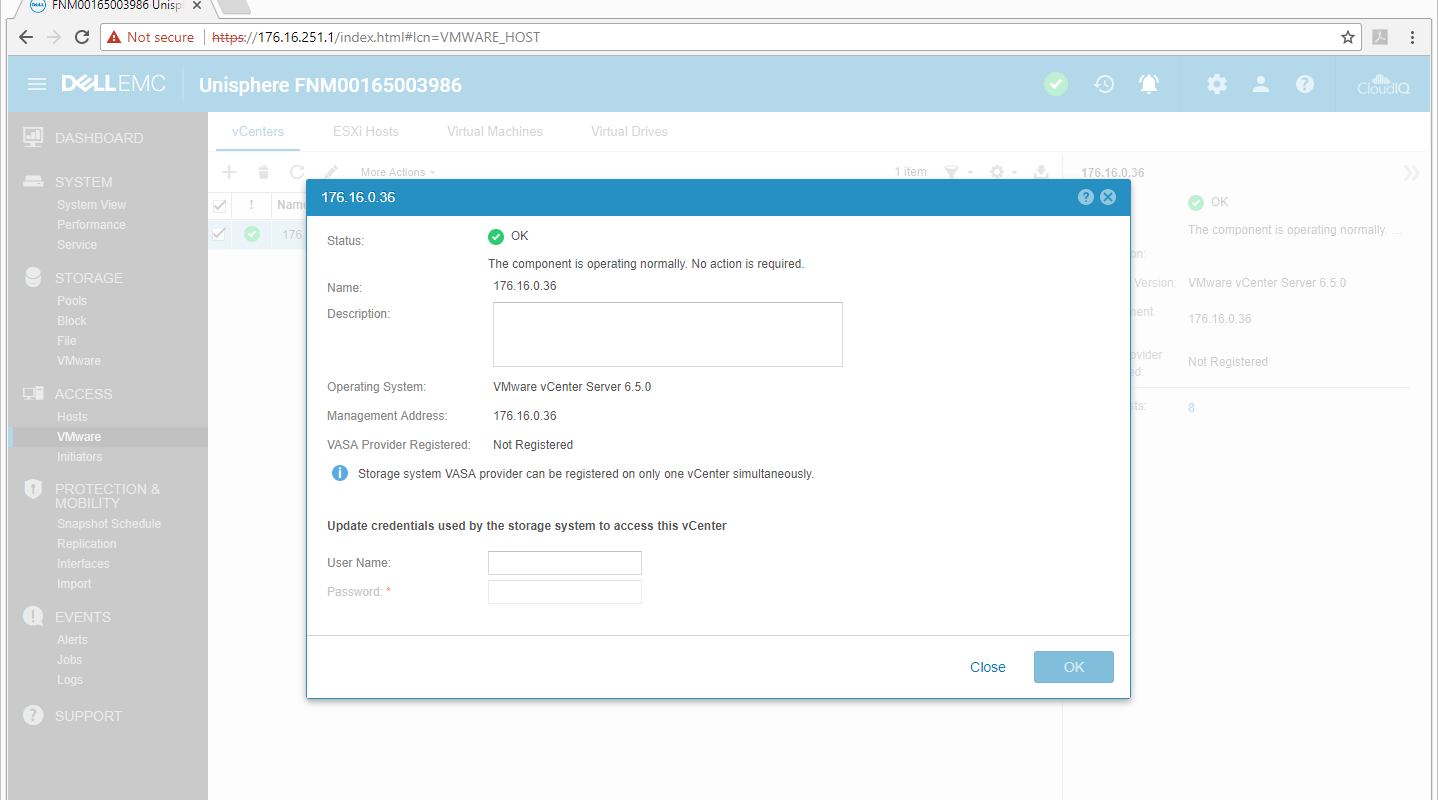
Task: Open Jobs under Events
Action: [x=70, y=660]
